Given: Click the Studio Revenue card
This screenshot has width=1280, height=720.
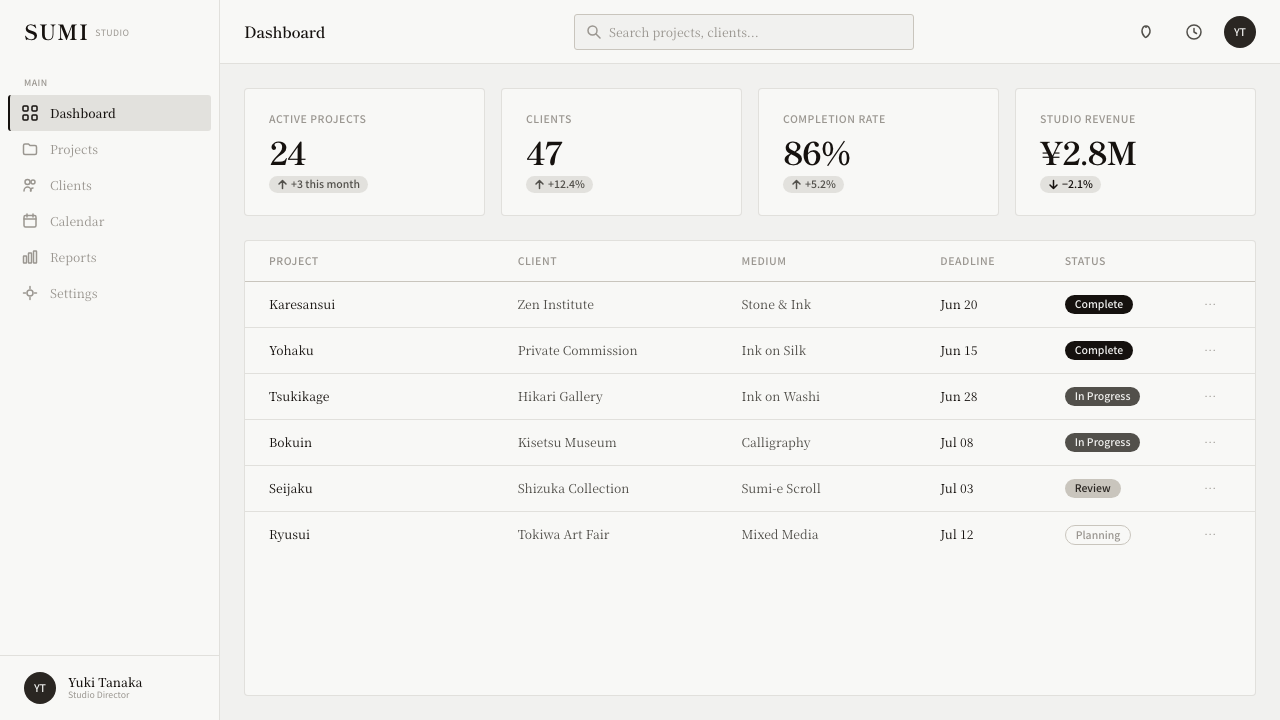Looking at the screenshot, I should 1135,152.
